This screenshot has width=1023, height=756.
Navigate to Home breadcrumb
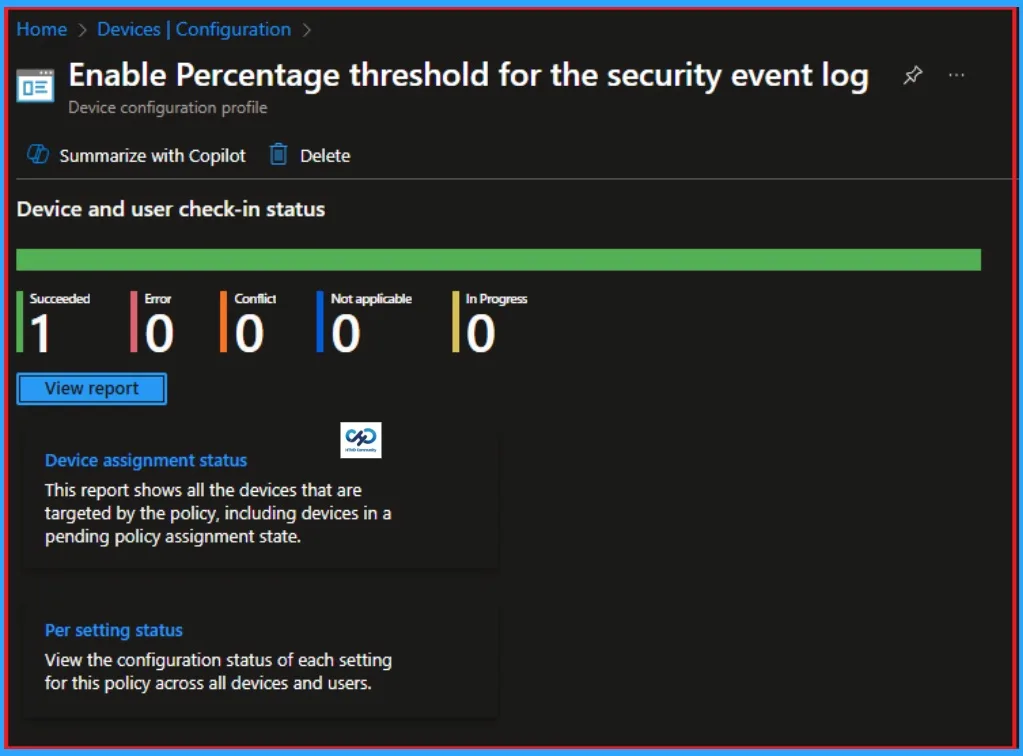tap(41, 30)
